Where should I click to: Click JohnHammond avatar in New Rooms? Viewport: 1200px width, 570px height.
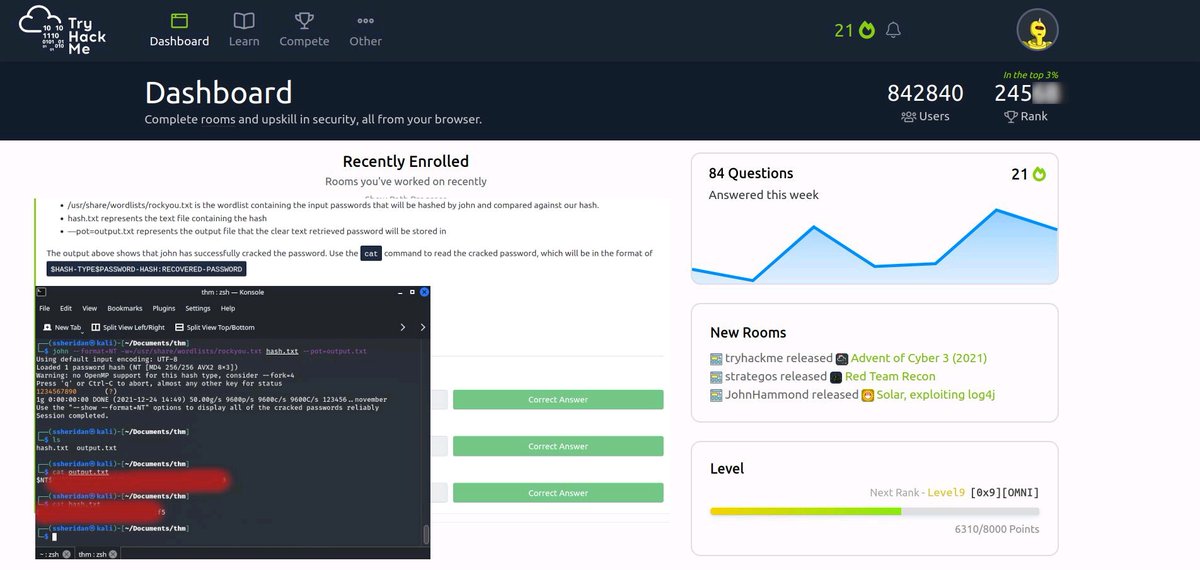point(716,395)
